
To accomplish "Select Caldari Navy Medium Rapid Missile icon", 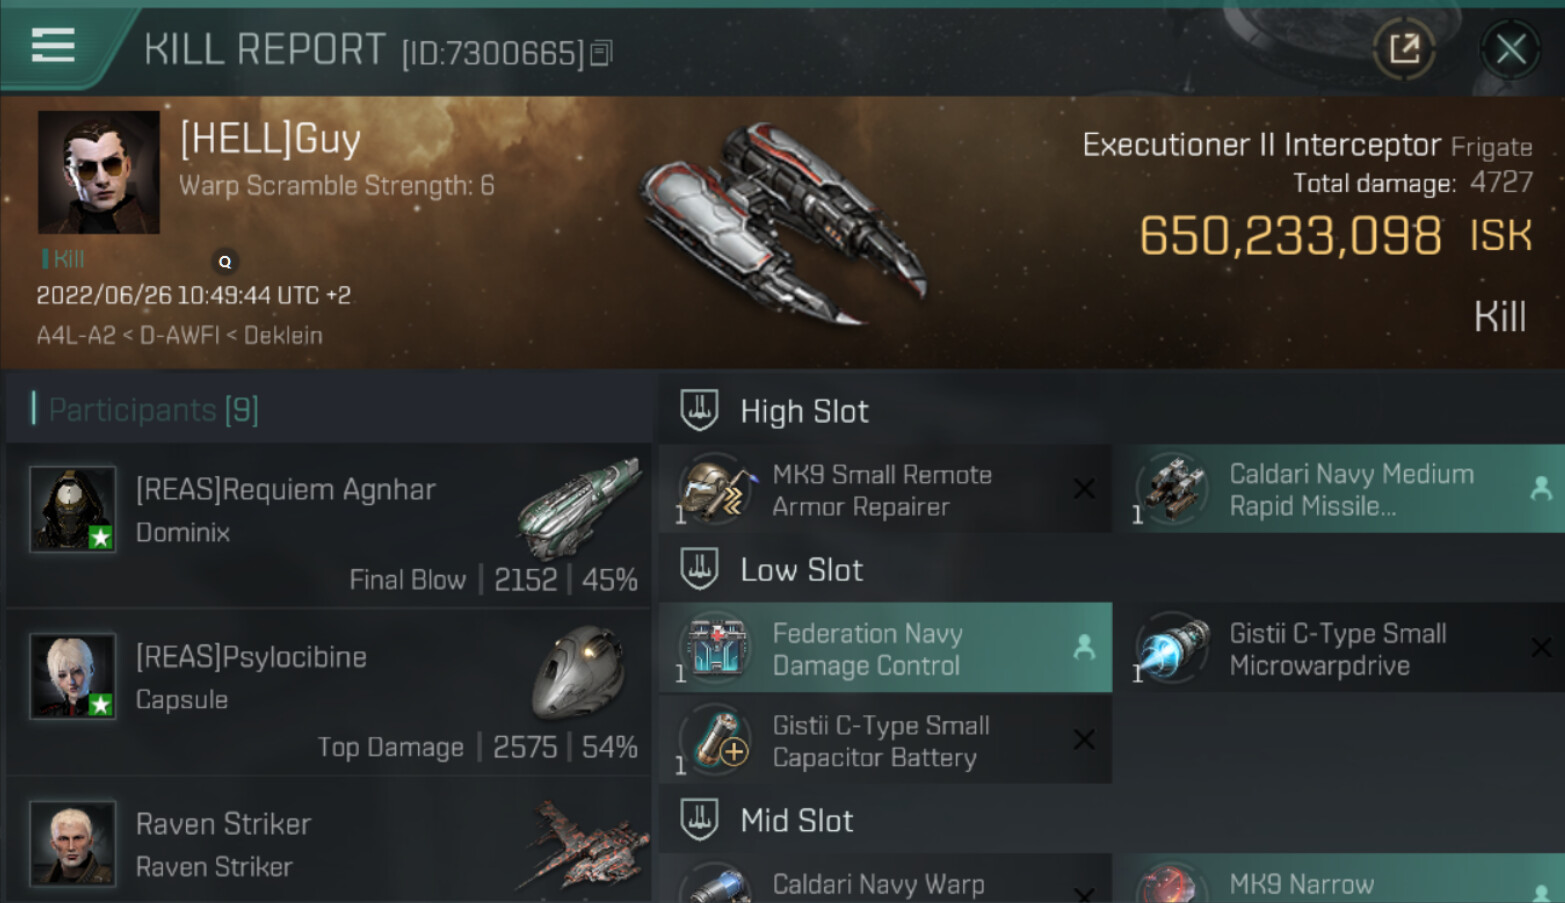I will point(1171,490).
